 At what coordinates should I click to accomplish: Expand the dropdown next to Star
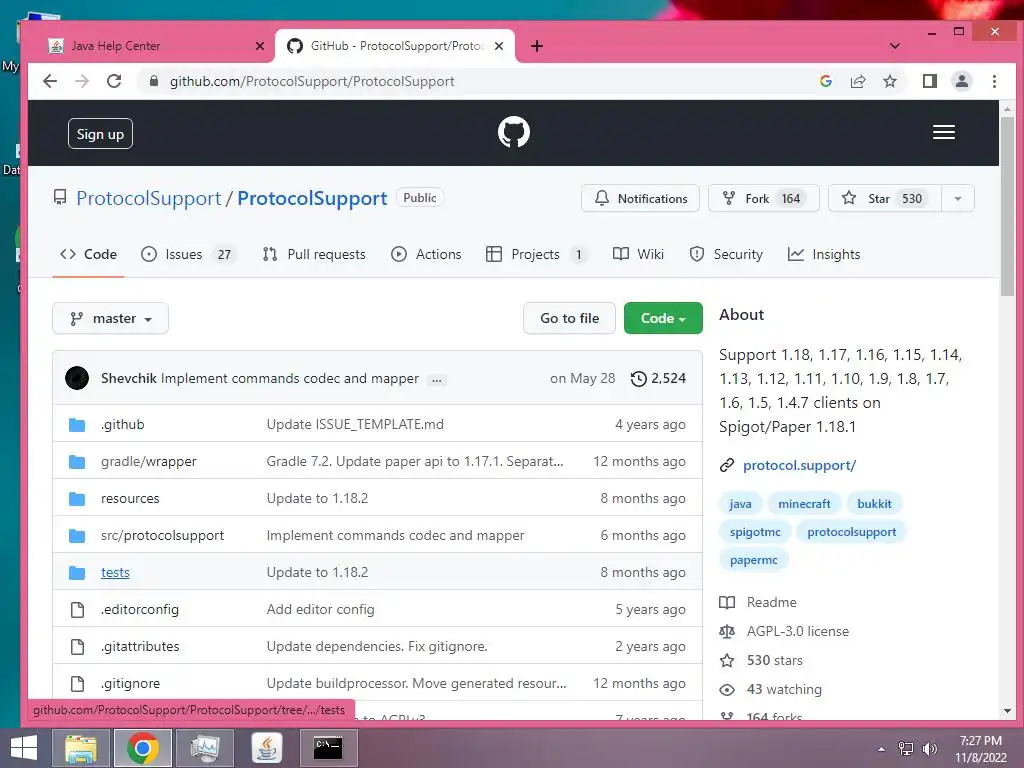point(957,199)
